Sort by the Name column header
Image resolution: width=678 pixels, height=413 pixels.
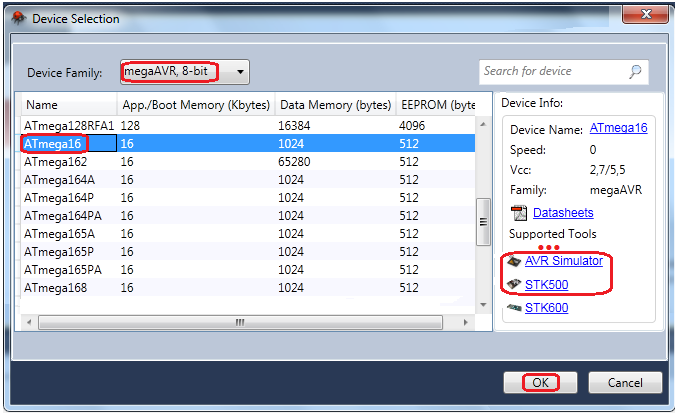click(69, 105)
